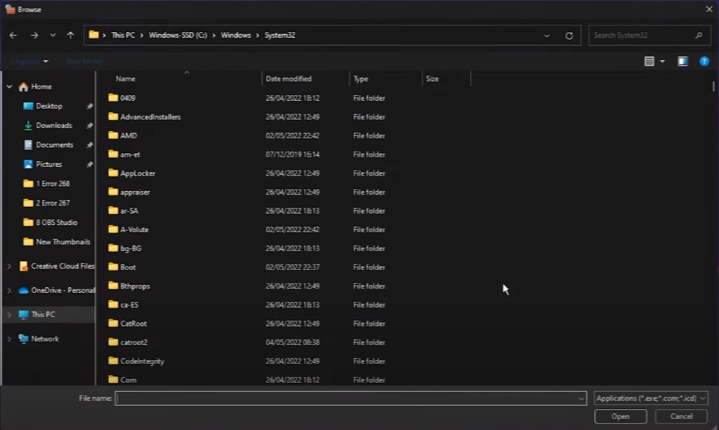Click the Cancel button
Screen dimensions: 719x430
[681, 416]
